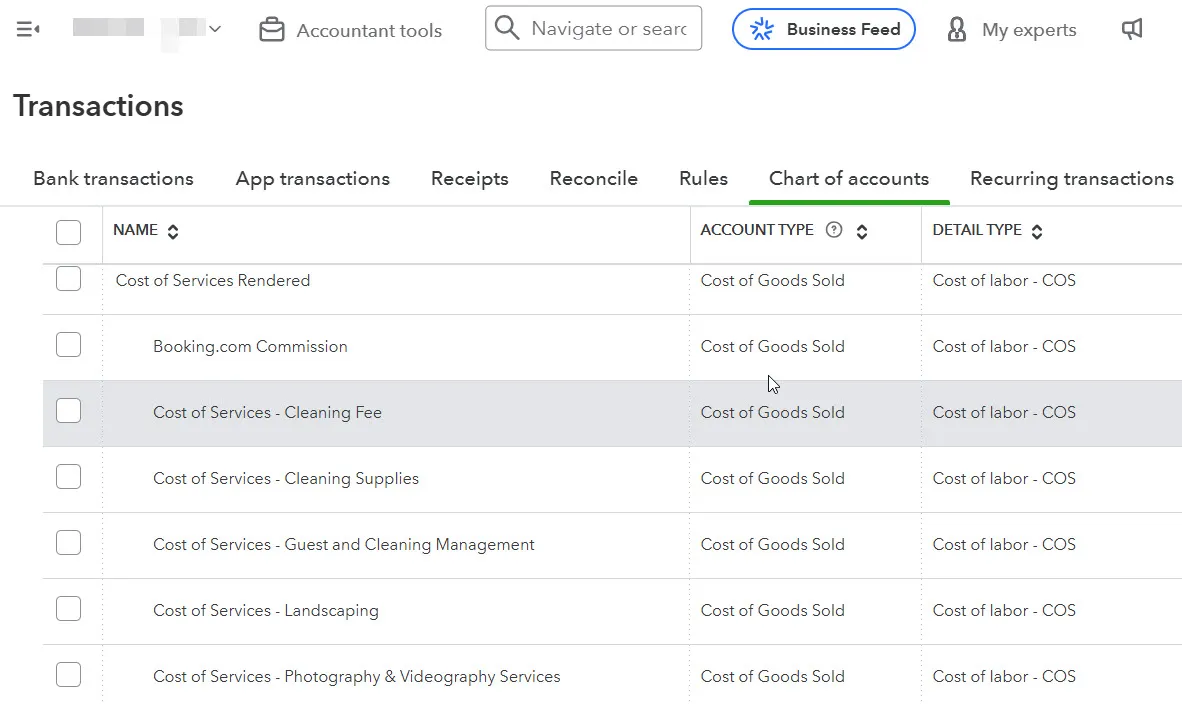
Task: Sort accounts by Name column arrows
Action: point(173,232)
